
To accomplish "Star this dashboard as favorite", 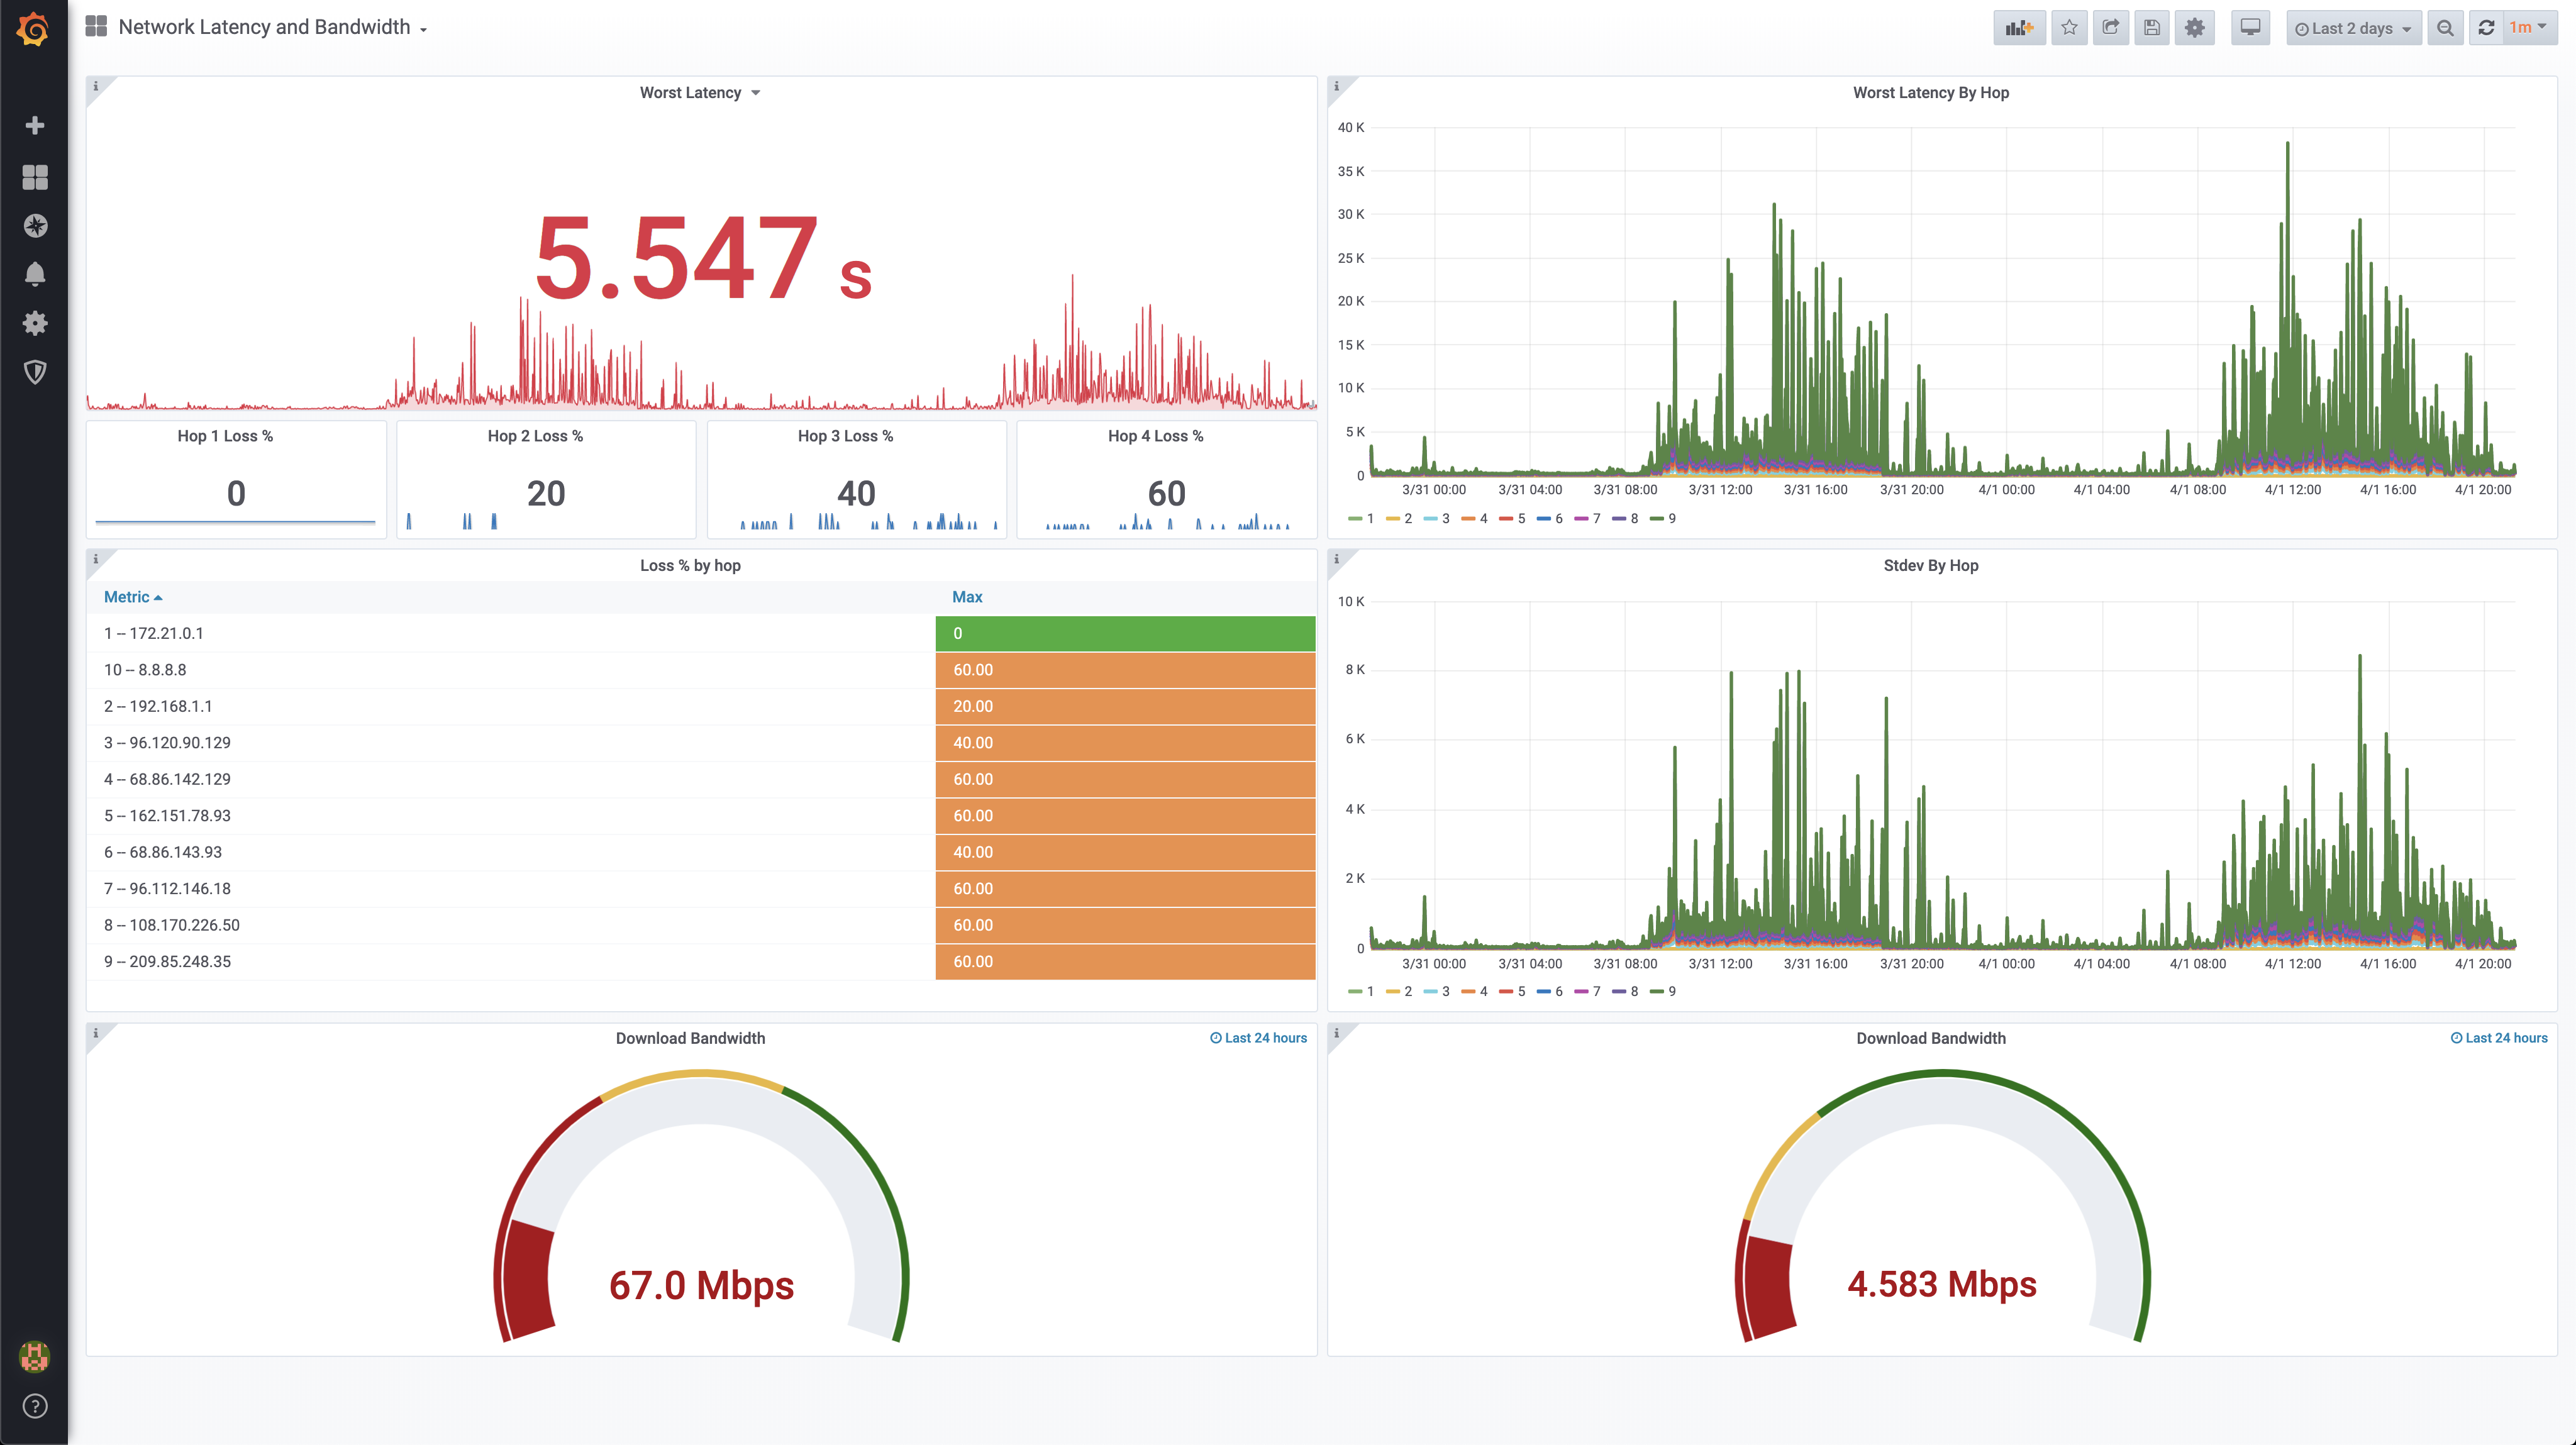I will tap(2070, 27).
